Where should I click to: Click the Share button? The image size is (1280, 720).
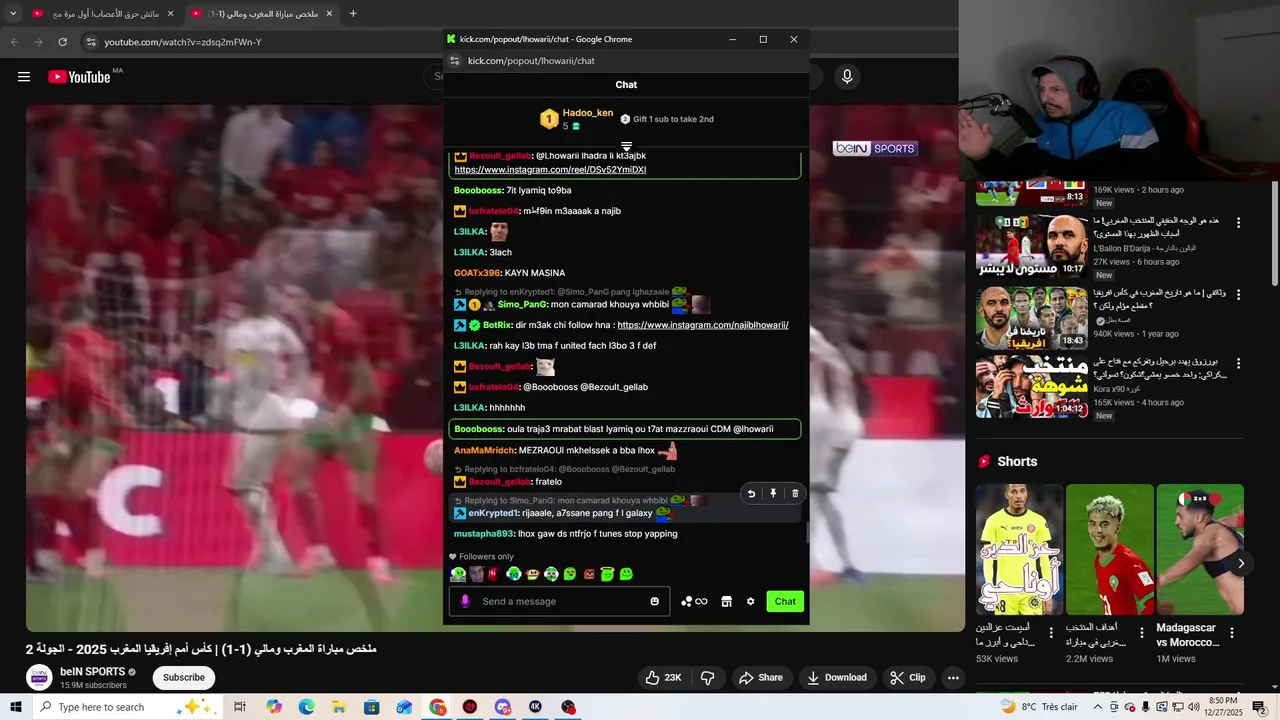[761, 677]
